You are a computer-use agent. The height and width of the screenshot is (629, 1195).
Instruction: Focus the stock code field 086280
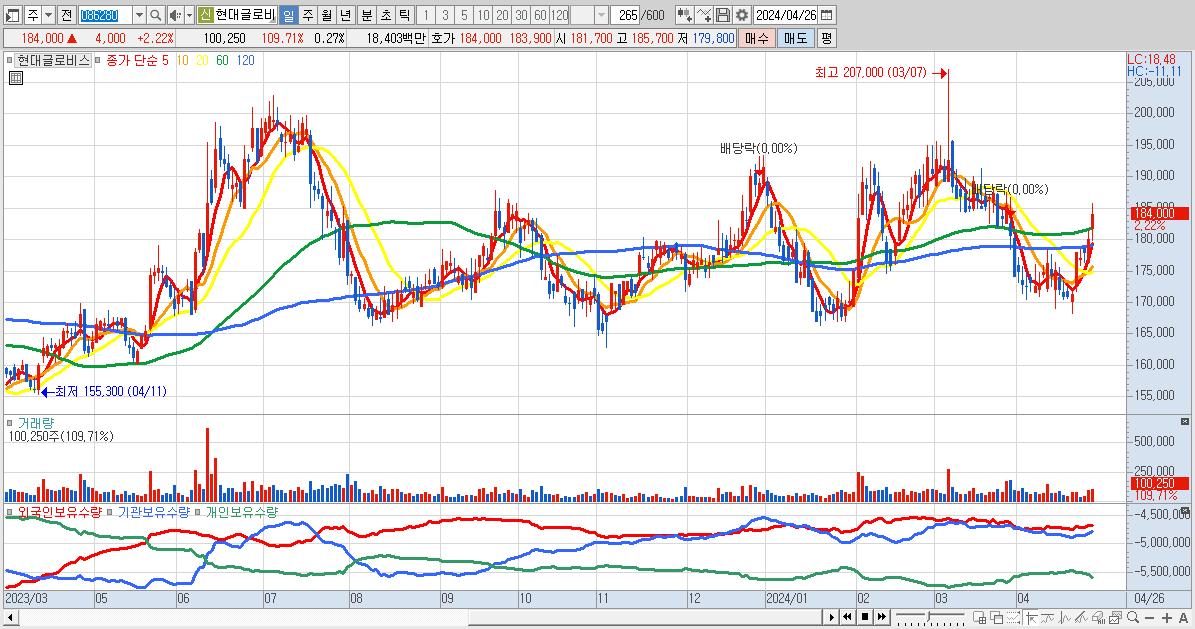point(105,15)
